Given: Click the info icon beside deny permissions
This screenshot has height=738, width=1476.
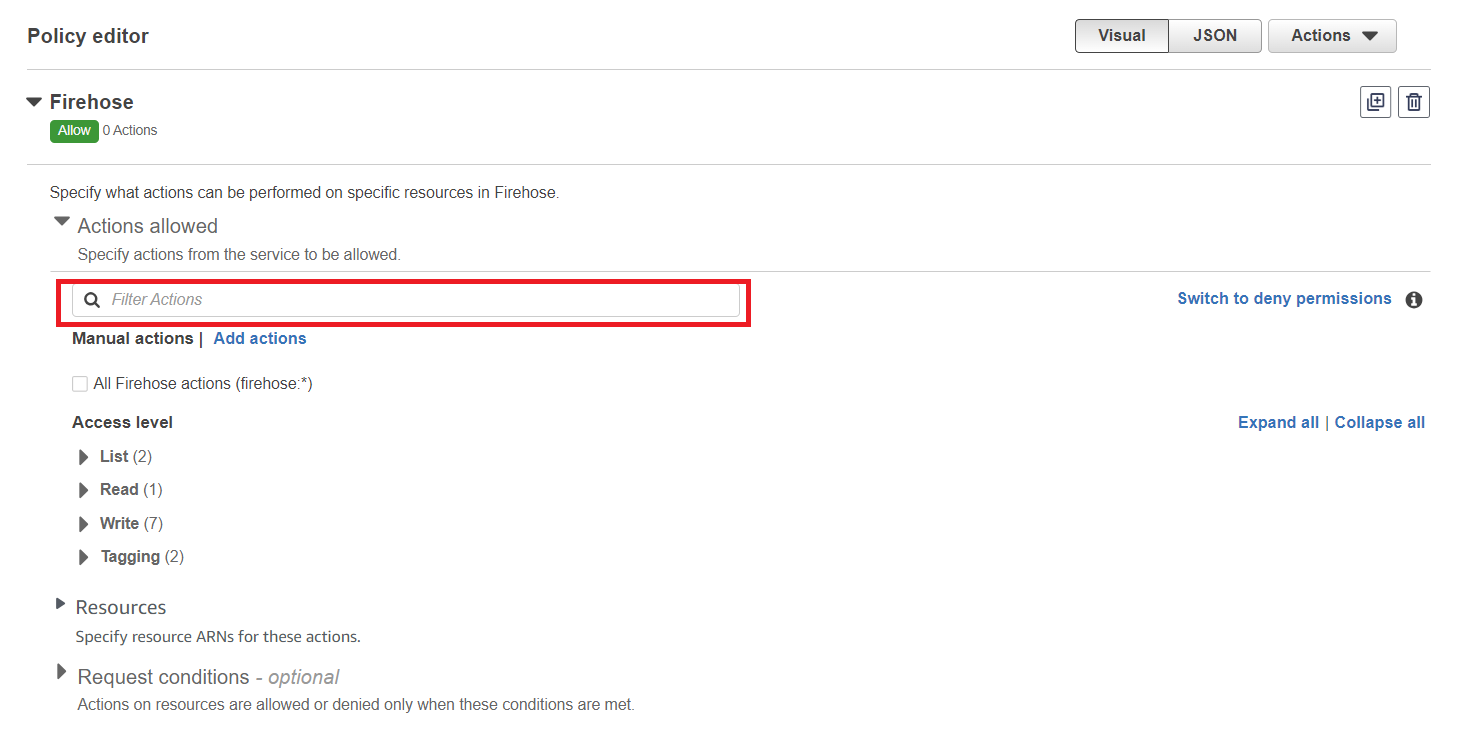Looking at the screenshot, I should coord(1414,300).
